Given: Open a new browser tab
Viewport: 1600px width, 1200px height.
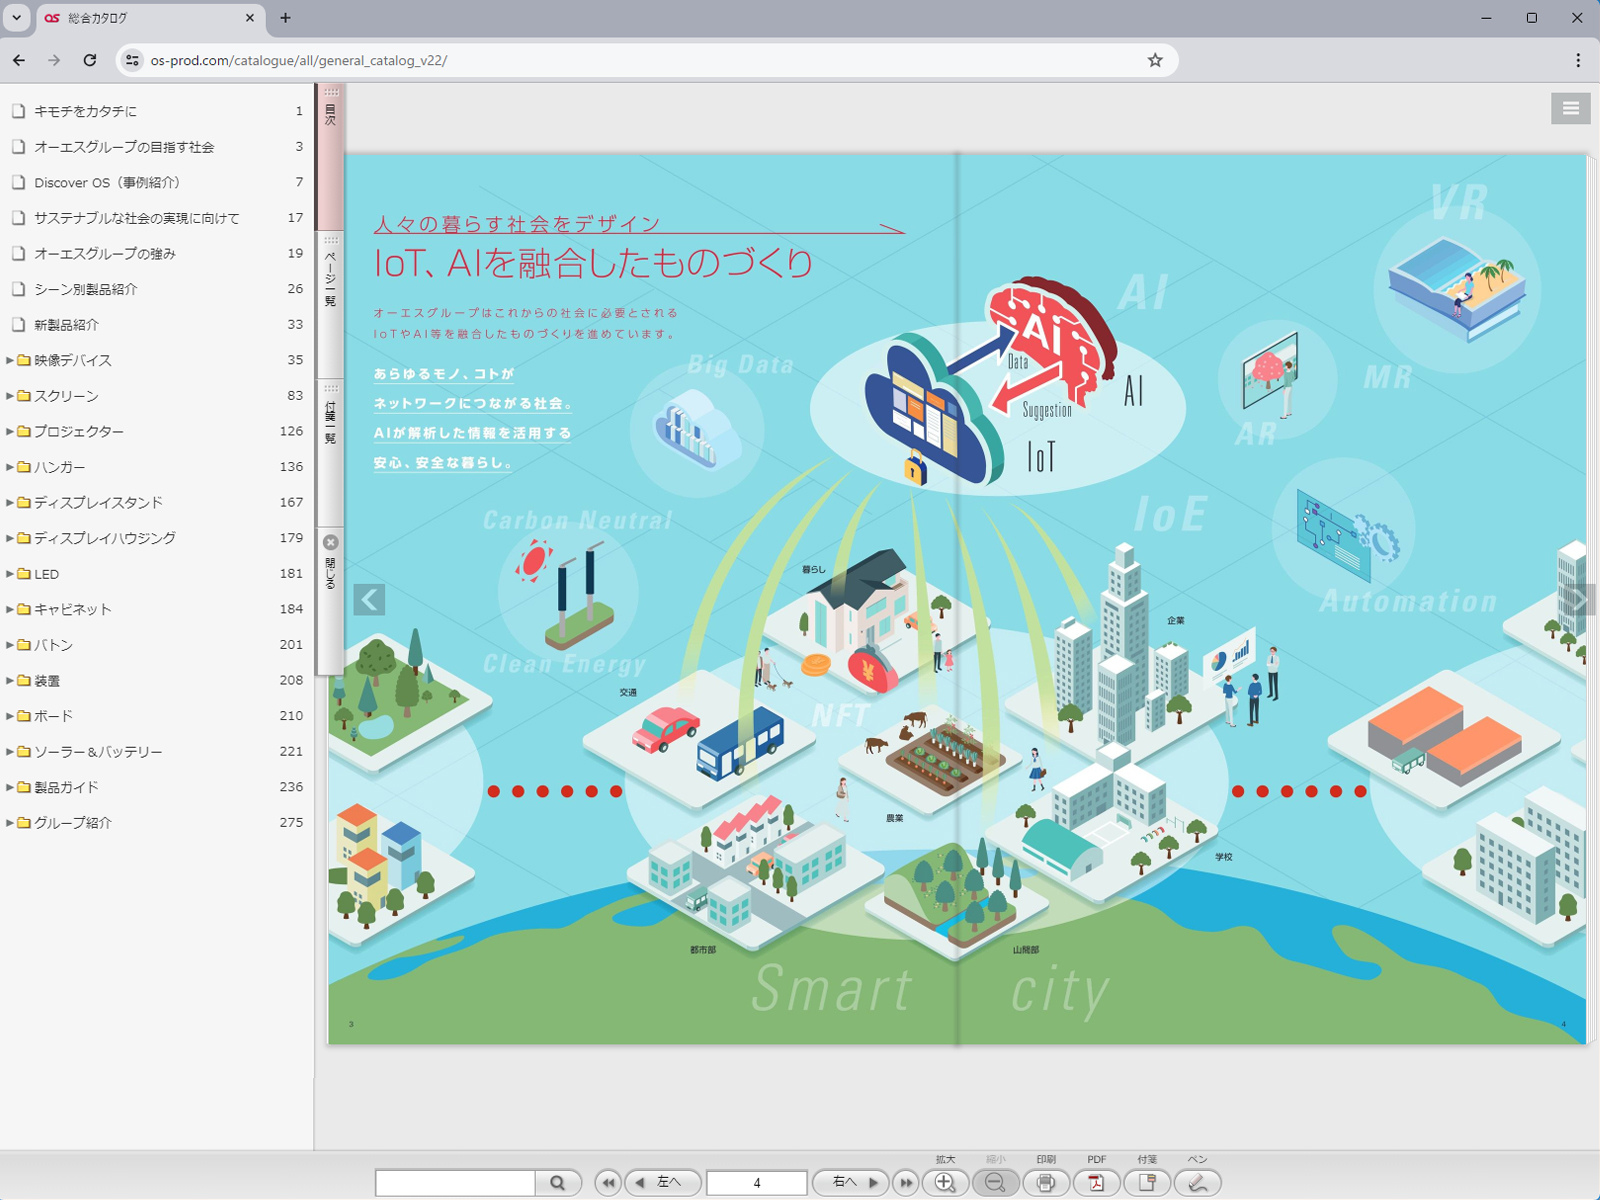Looking at the screenshot, I should coord(285,18).
